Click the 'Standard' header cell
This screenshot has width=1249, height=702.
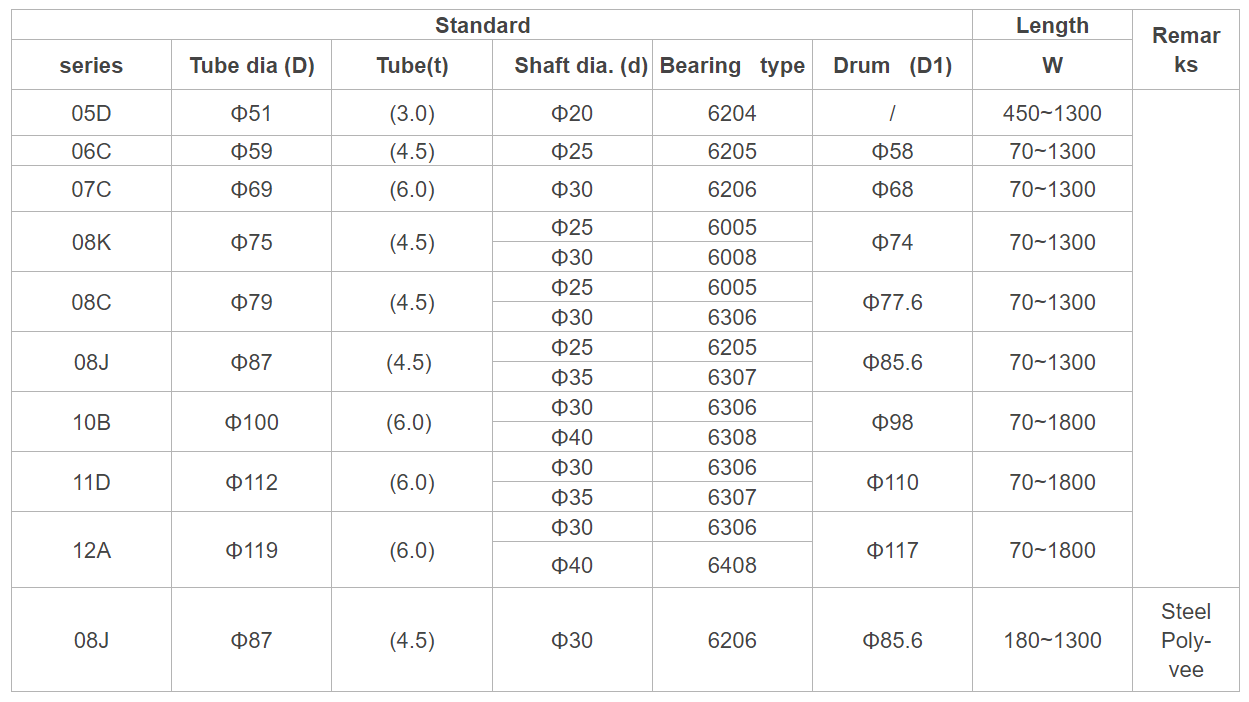tap(483, 26)
